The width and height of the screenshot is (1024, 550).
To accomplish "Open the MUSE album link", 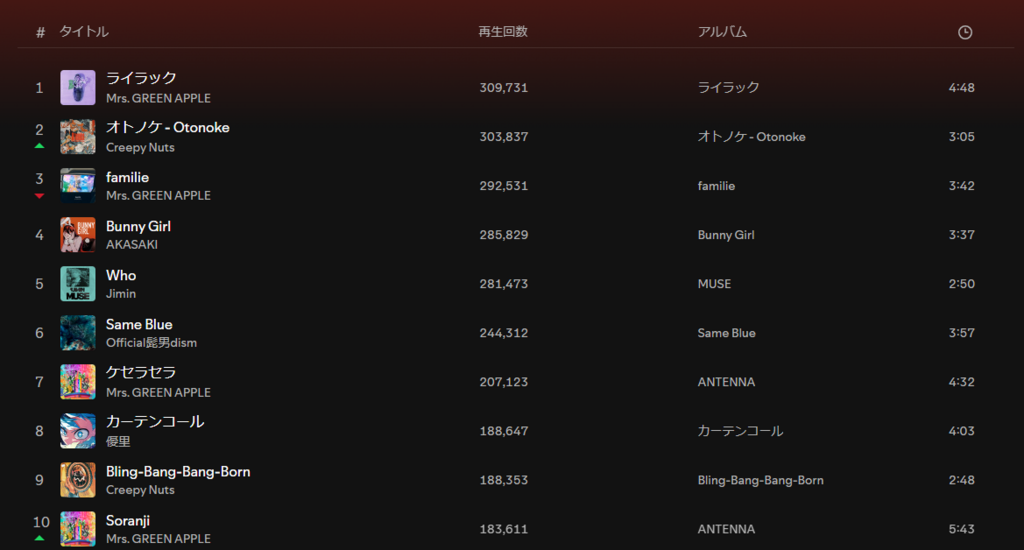I will point(714,283).
